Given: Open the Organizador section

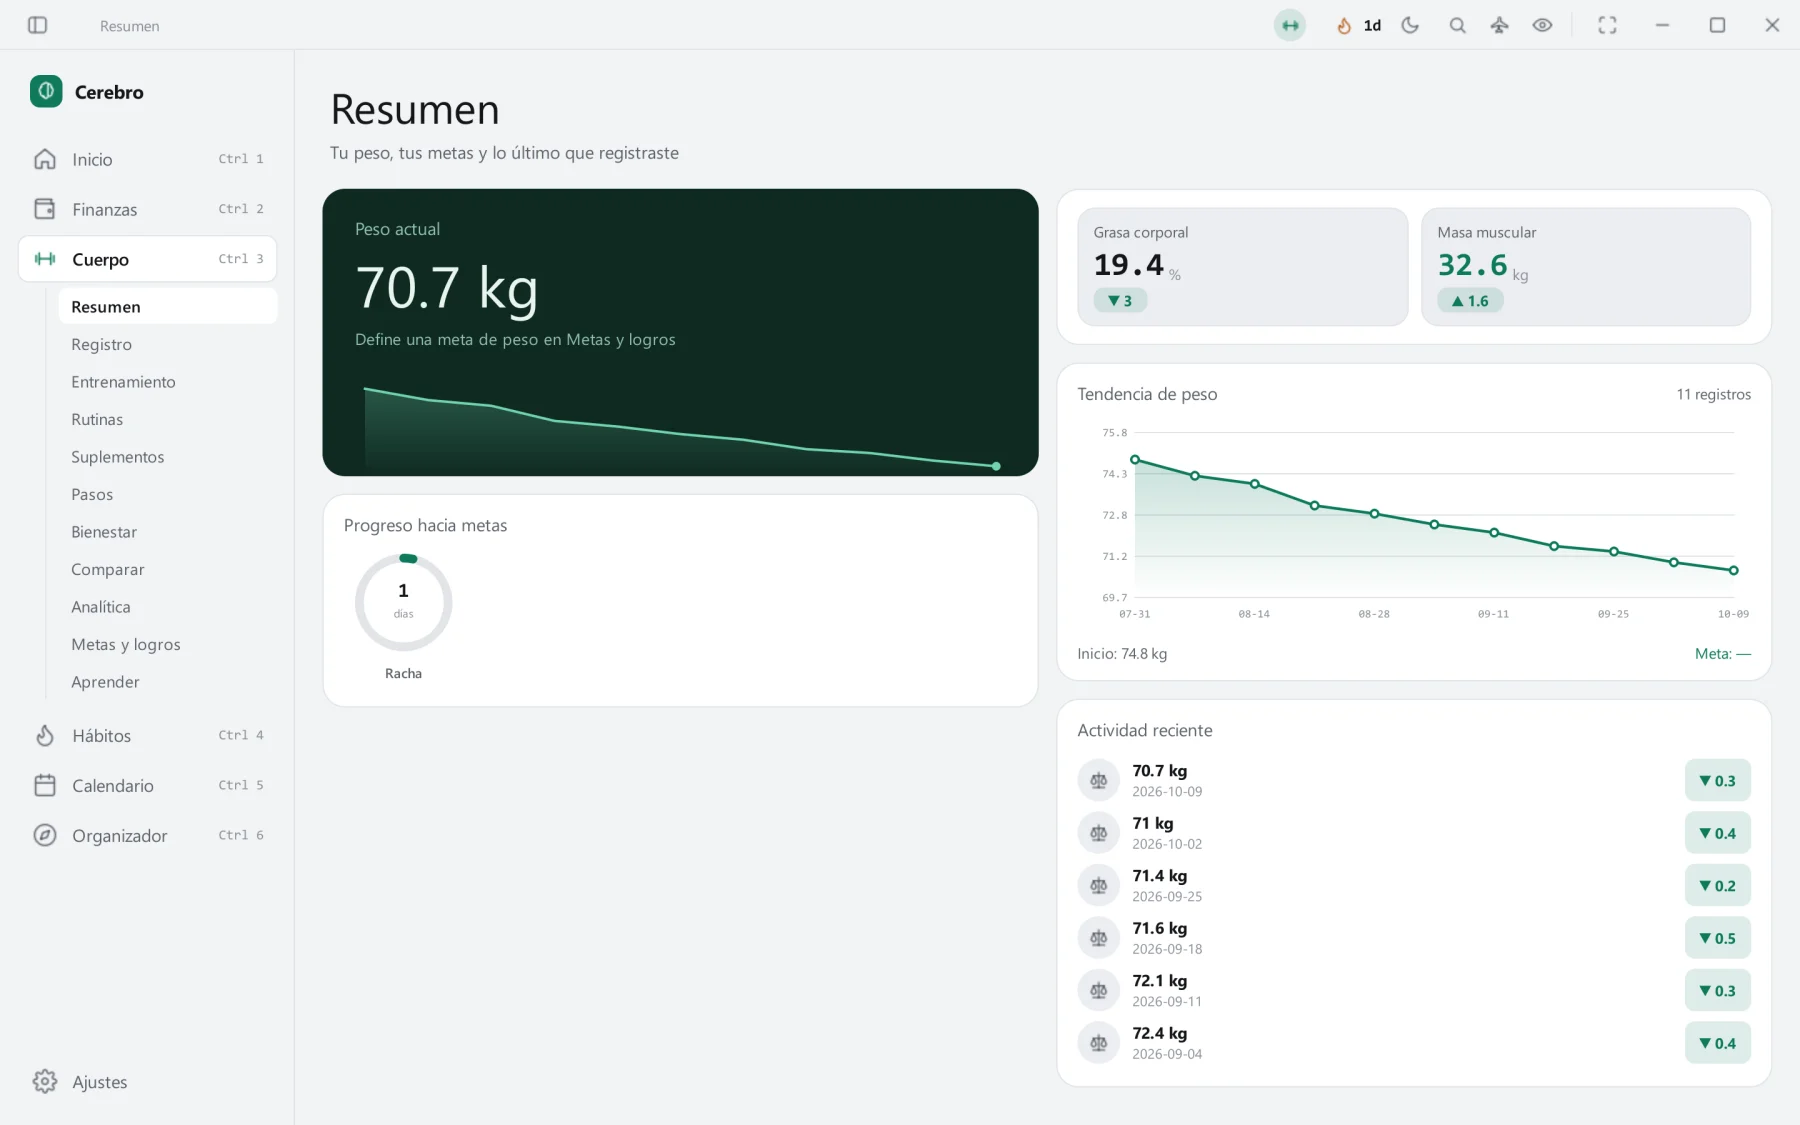Looking at the screenshot, I should 147,835.
